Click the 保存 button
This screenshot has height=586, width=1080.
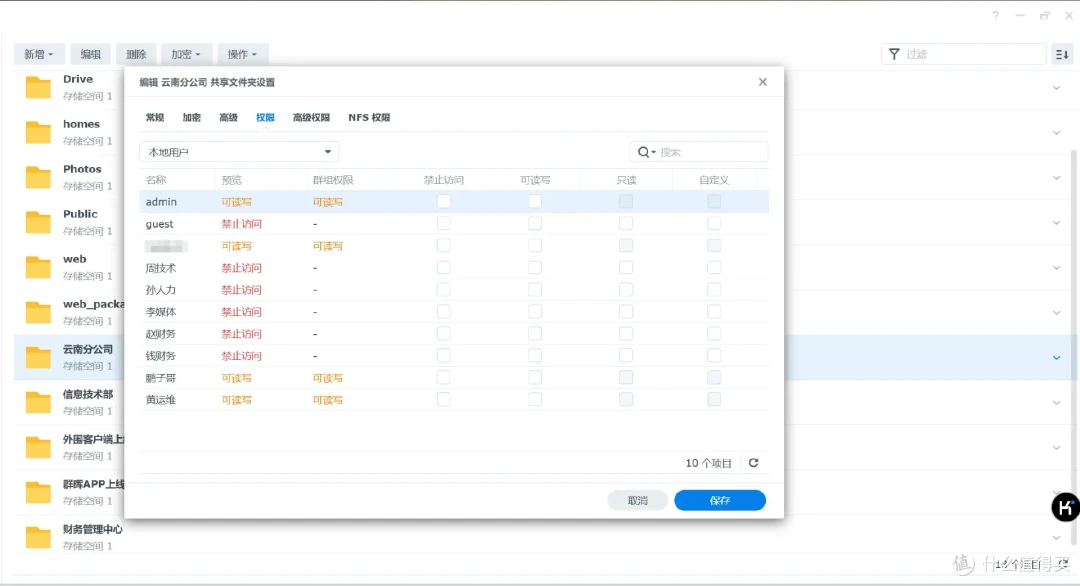pos(720,501)
